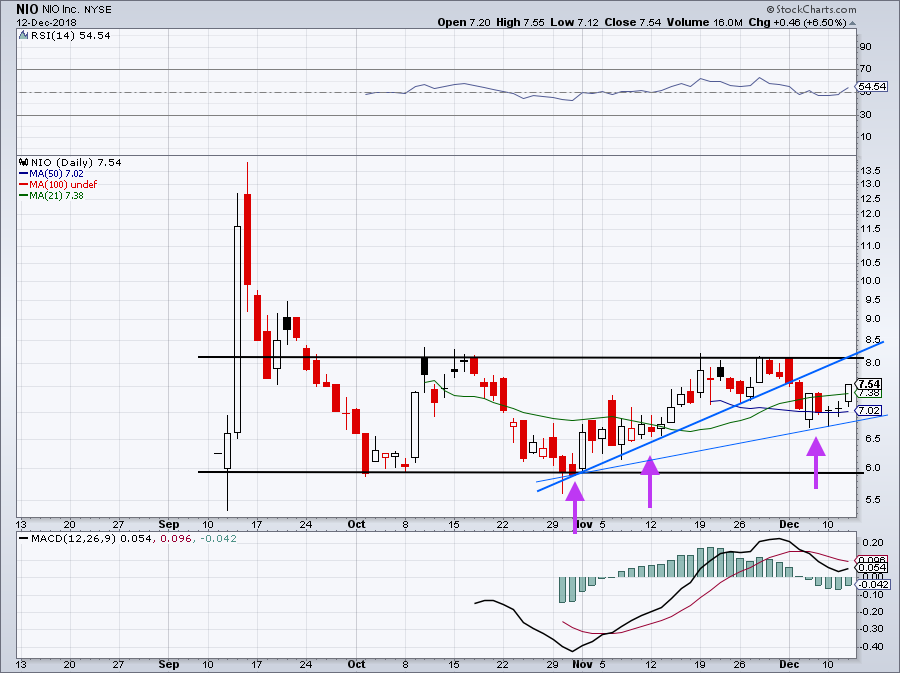Click the up-triangle icon after Chg
Screen dimensions: 900x673
pyautogui.click(x=852, y=24)
